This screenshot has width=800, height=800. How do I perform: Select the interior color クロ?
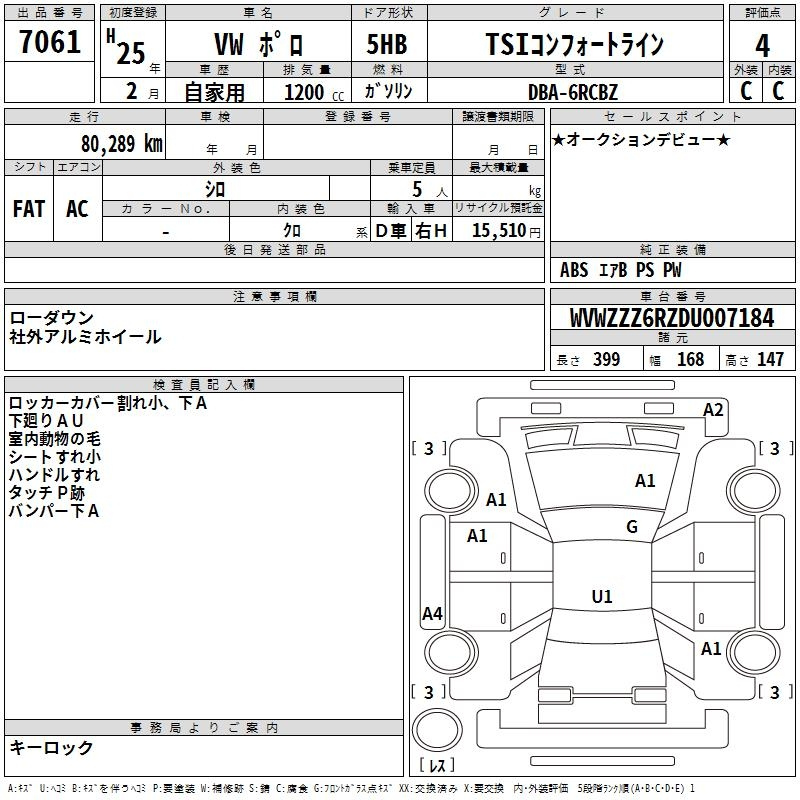(x=292, y=231)
